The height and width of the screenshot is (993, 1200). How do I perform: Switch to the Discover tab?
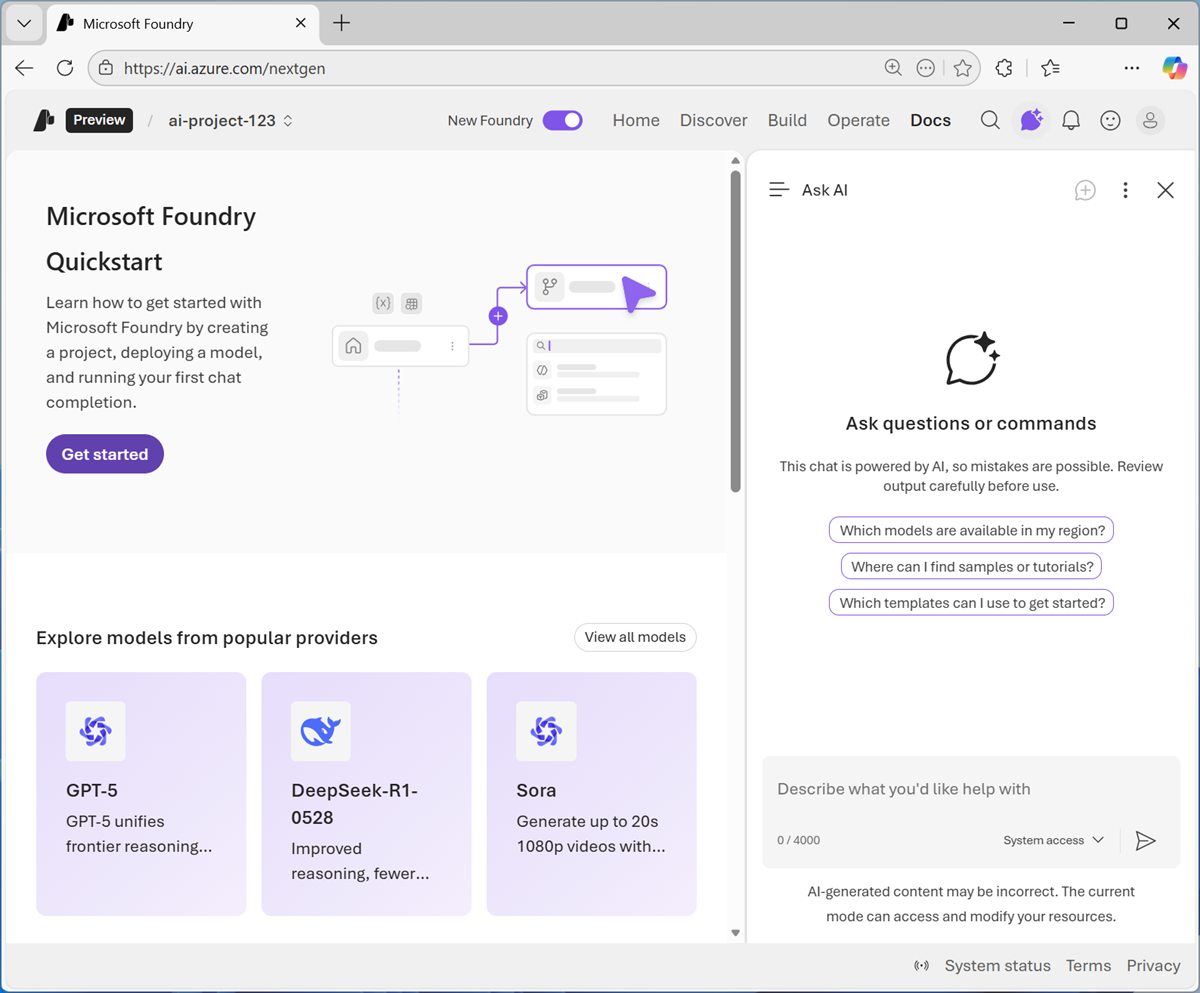coord(713,120)
